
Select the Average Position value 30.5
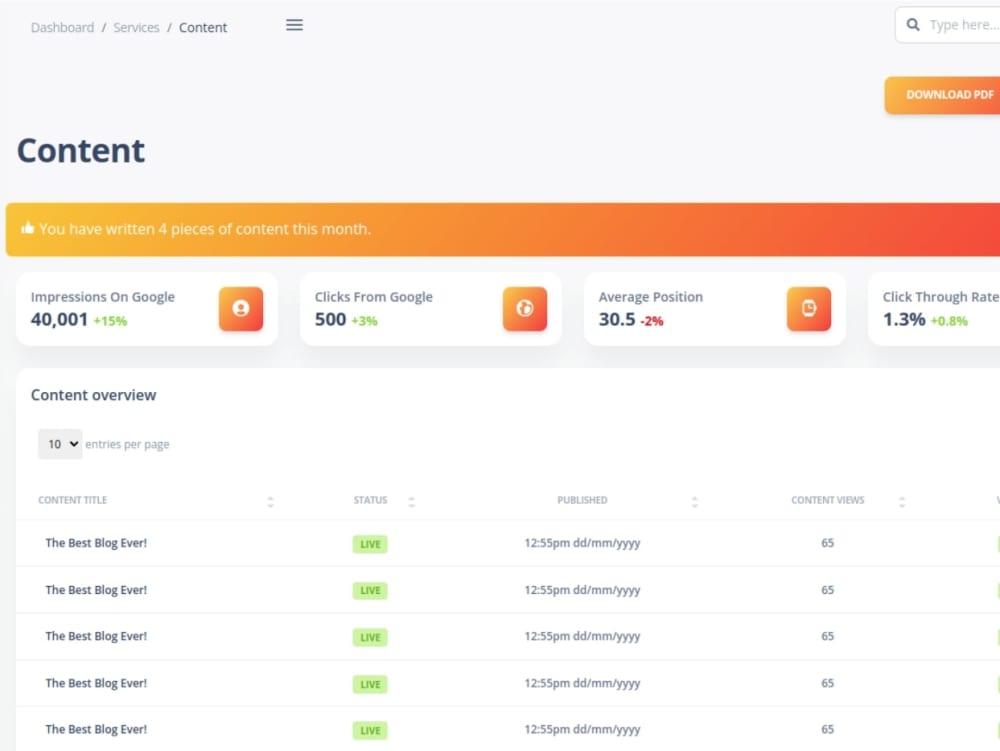(x=617, y=319)
